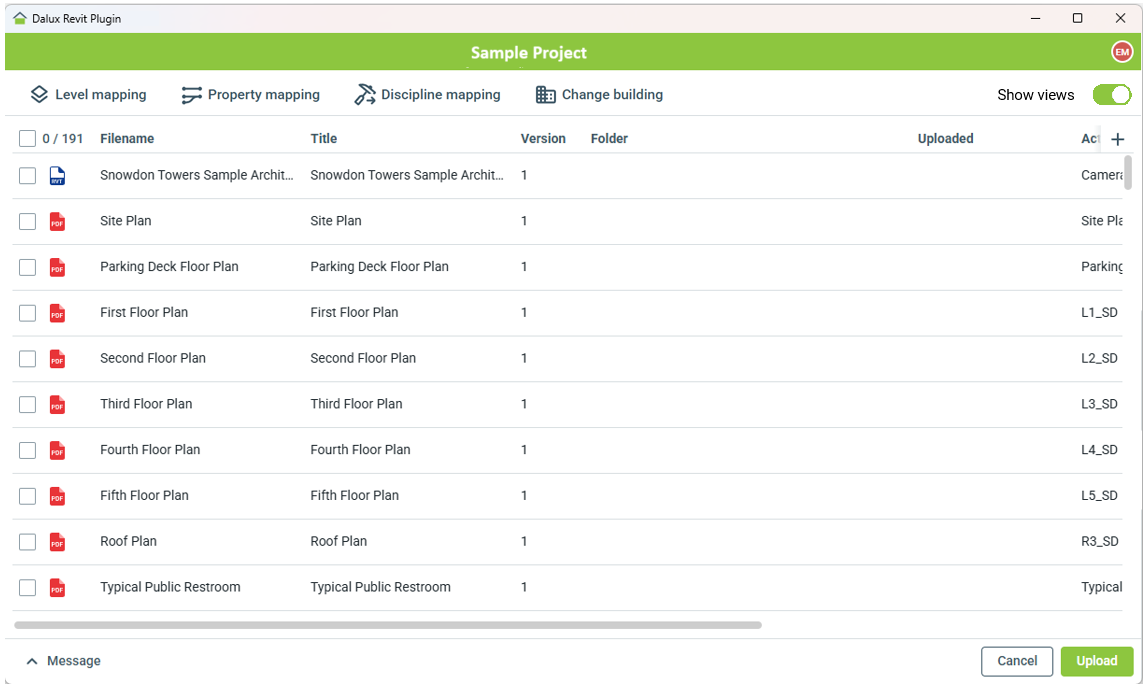Check the Fifth Floor Plan checkbox
1146x687 pixels.
click(27, 496)
